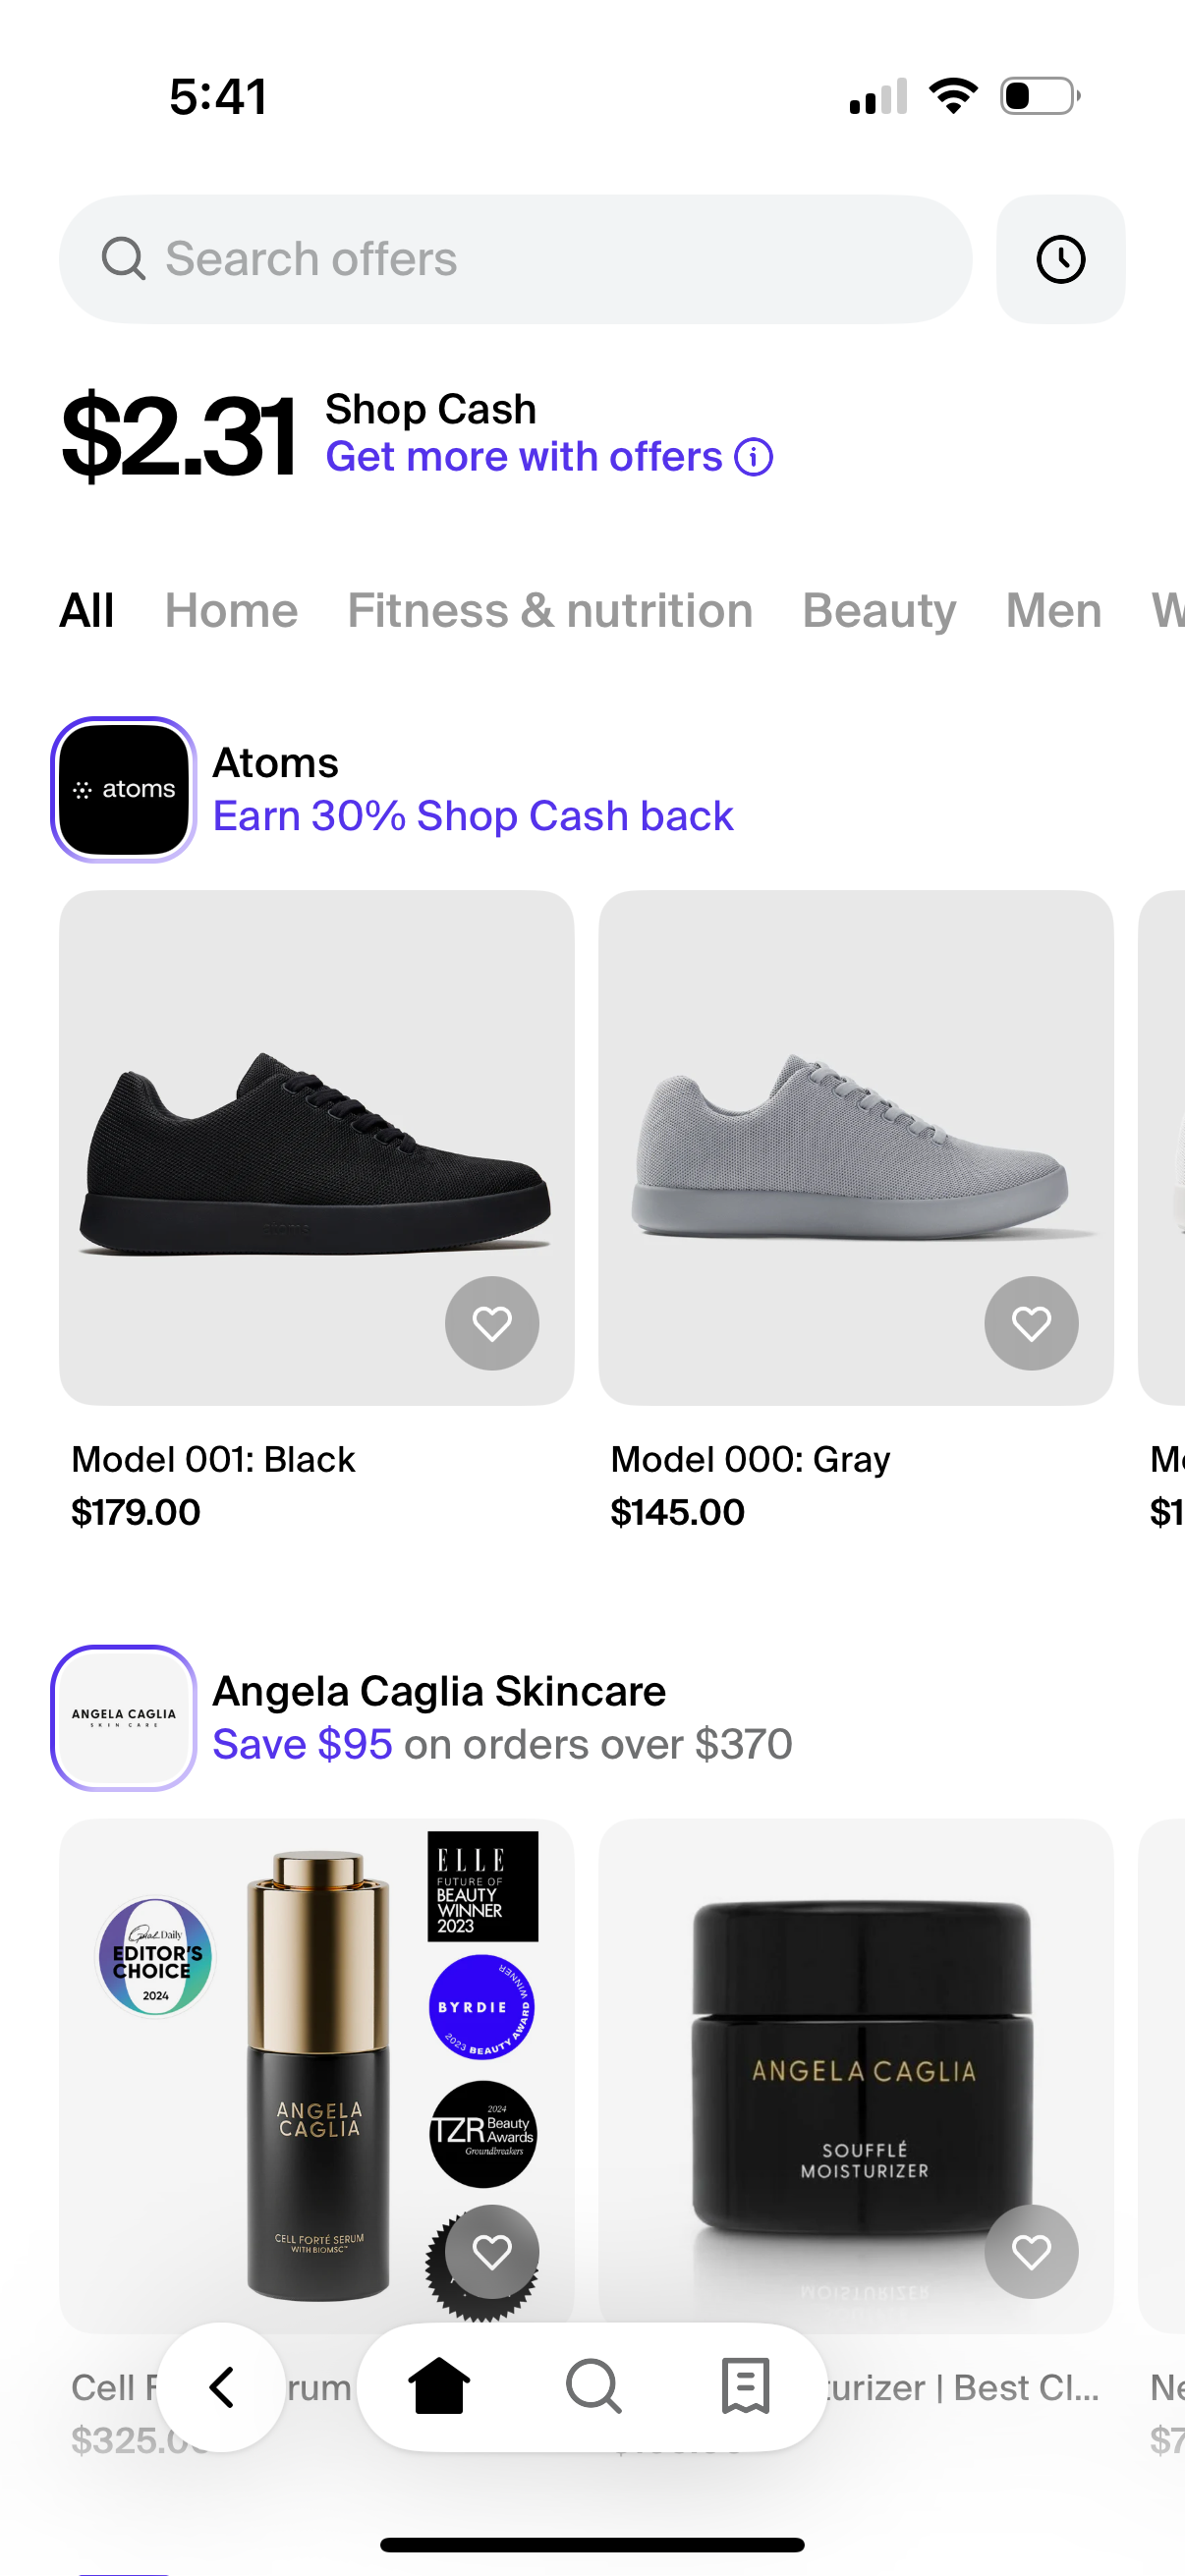1185x2576 pixels.
Task: Favorite the Model 001 Black sneaker
Action: (x=491, y=1323)
